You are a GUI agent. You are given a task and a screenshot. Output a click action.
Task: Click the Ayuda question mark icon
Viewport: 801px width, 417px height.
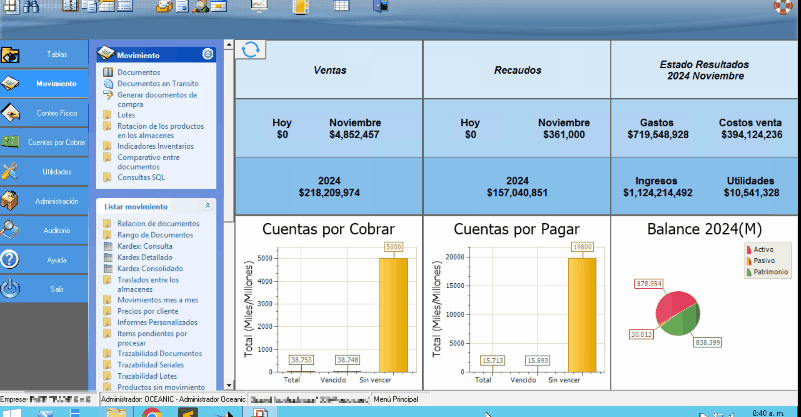(11, 259)
